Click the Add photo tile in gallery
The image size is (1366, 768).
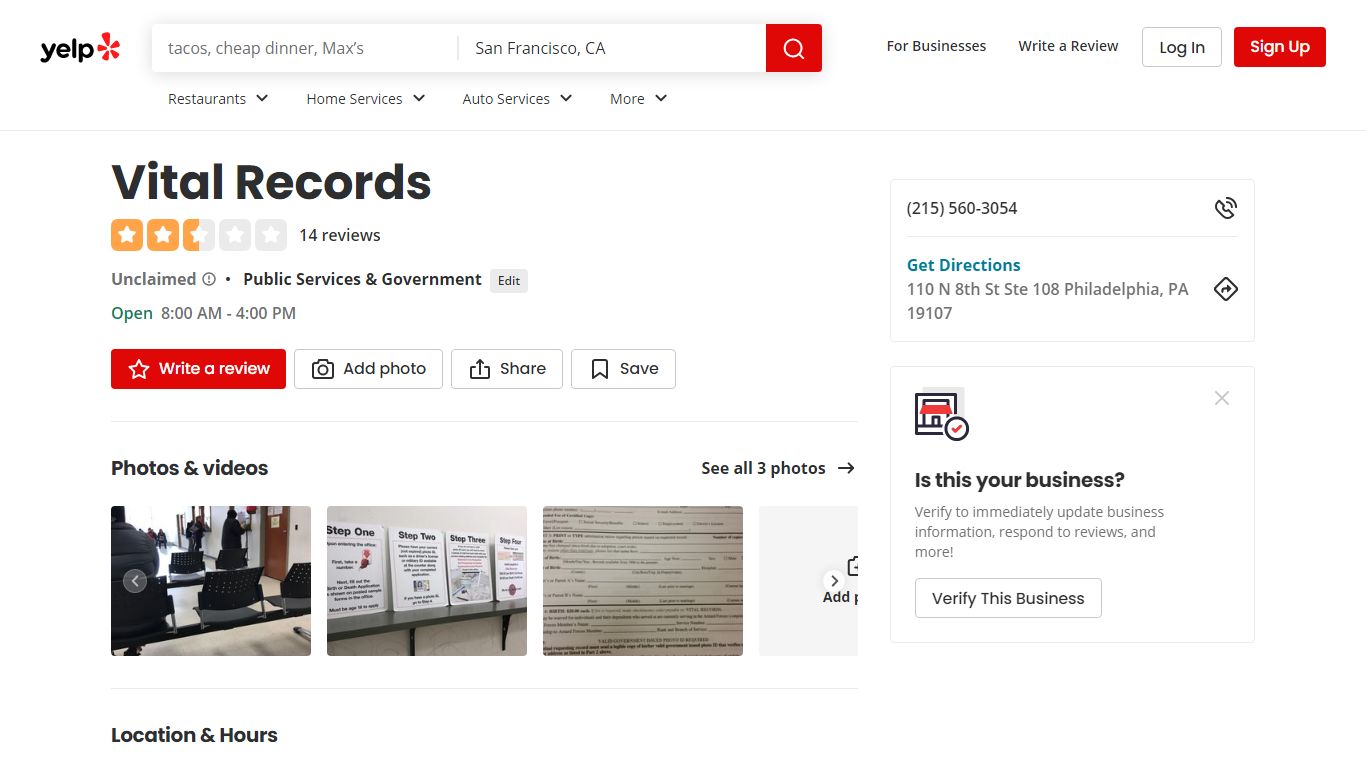809,581
